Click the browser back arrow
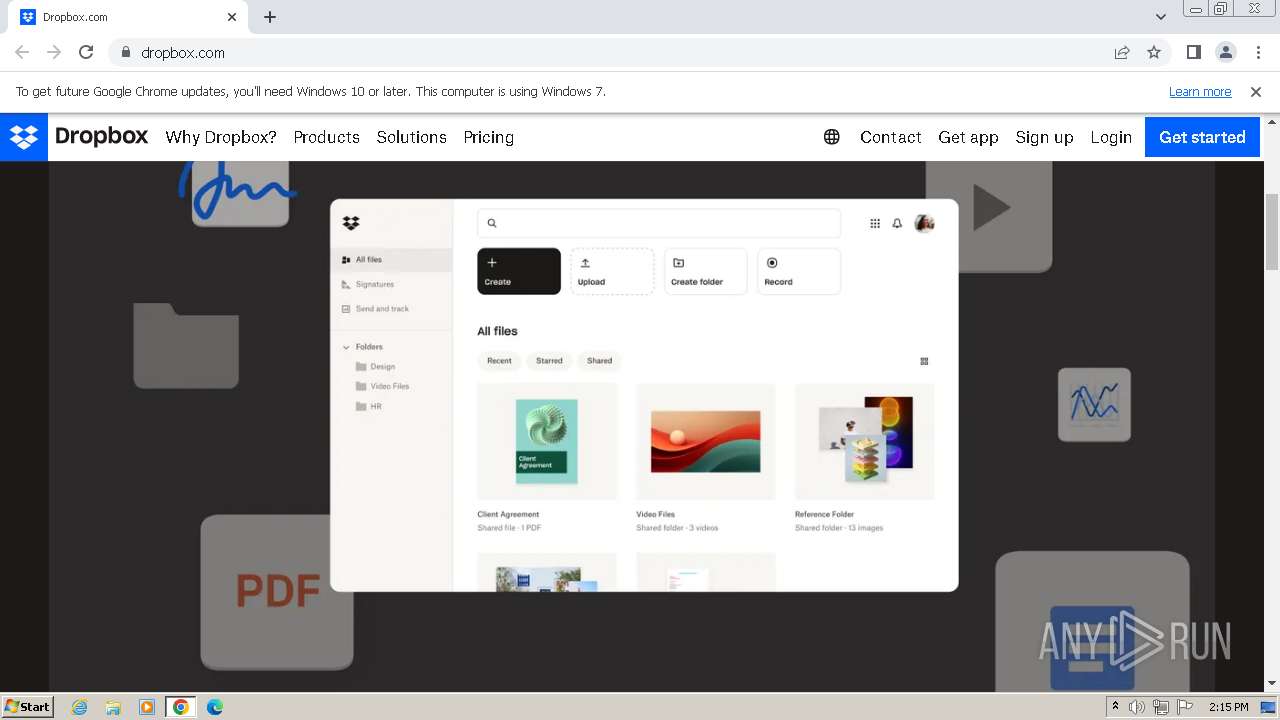Image resolution: width=1280 pixels, height=720 pixels. click(22, 52)
